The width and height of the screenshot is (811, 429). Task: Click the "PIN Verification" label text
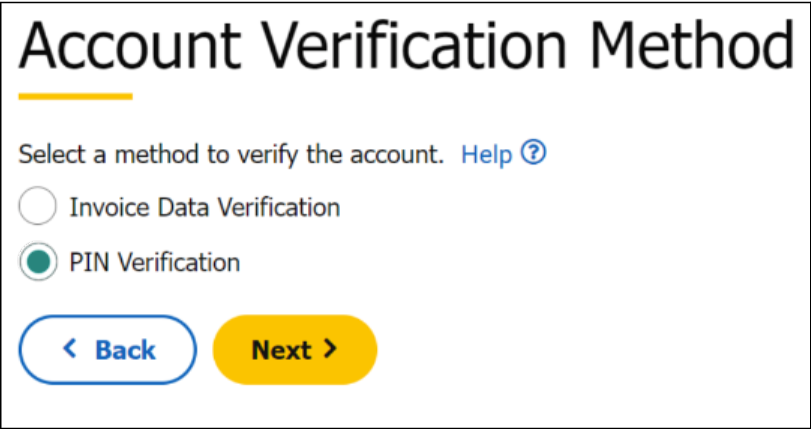tap(154, 263)
